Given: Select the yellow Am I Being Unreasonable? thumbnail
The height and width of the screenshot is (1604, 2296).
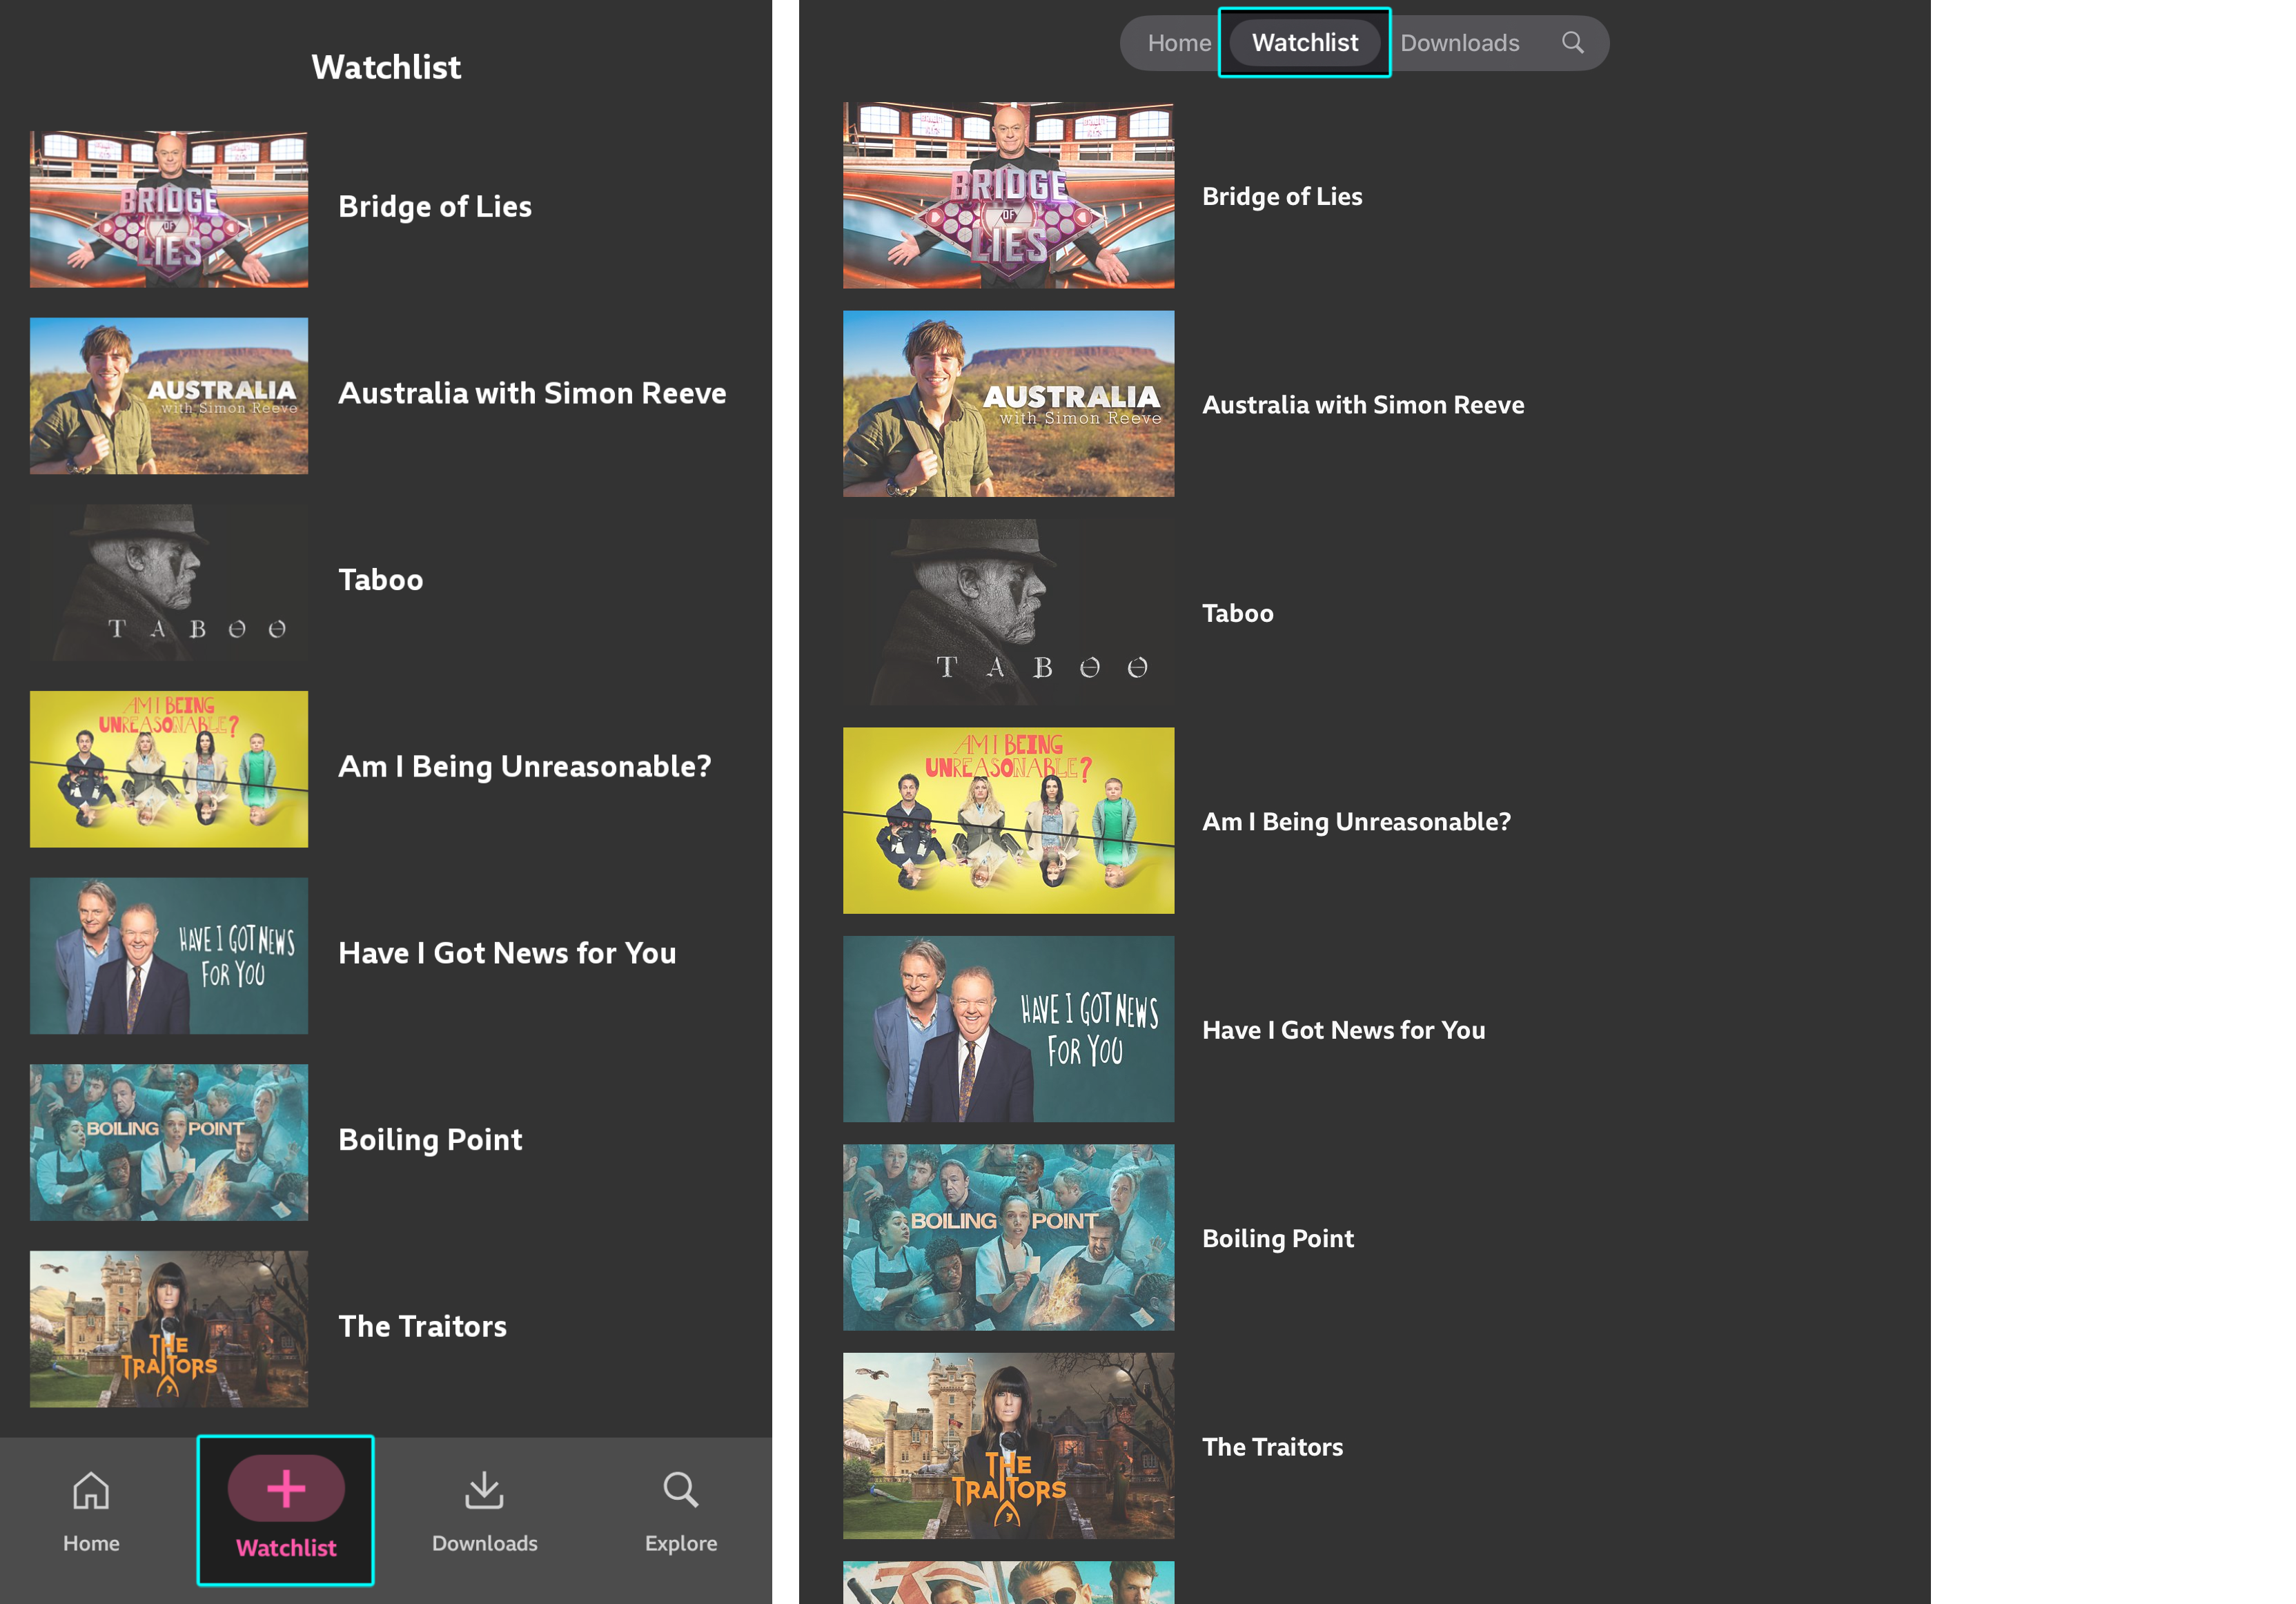Looking at the screenshot, I should (168, 768).
